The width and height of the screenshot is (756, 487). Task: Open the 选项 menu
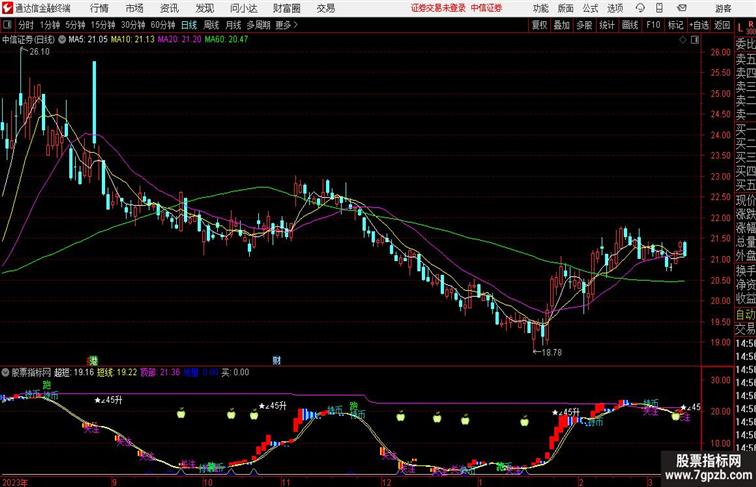[x=615, y=8]
